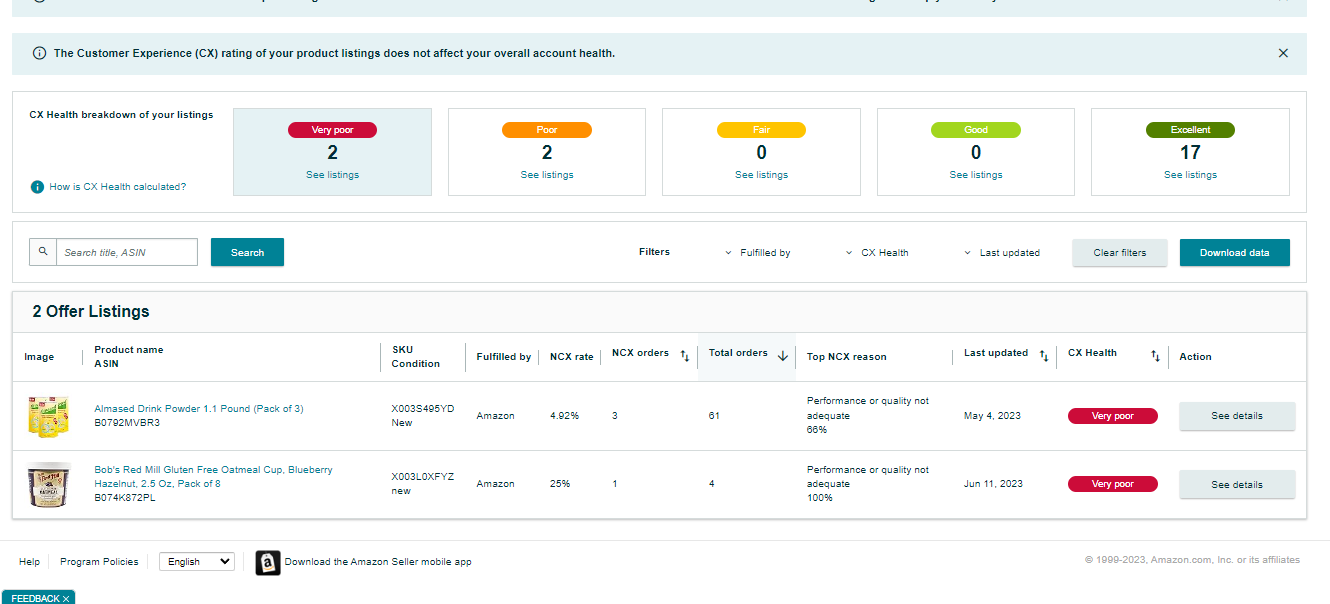This screenshot has height=604, width=1330.
Task: Expand the Fulfilled by filter dropdown
Action: [x=757, y=253]
